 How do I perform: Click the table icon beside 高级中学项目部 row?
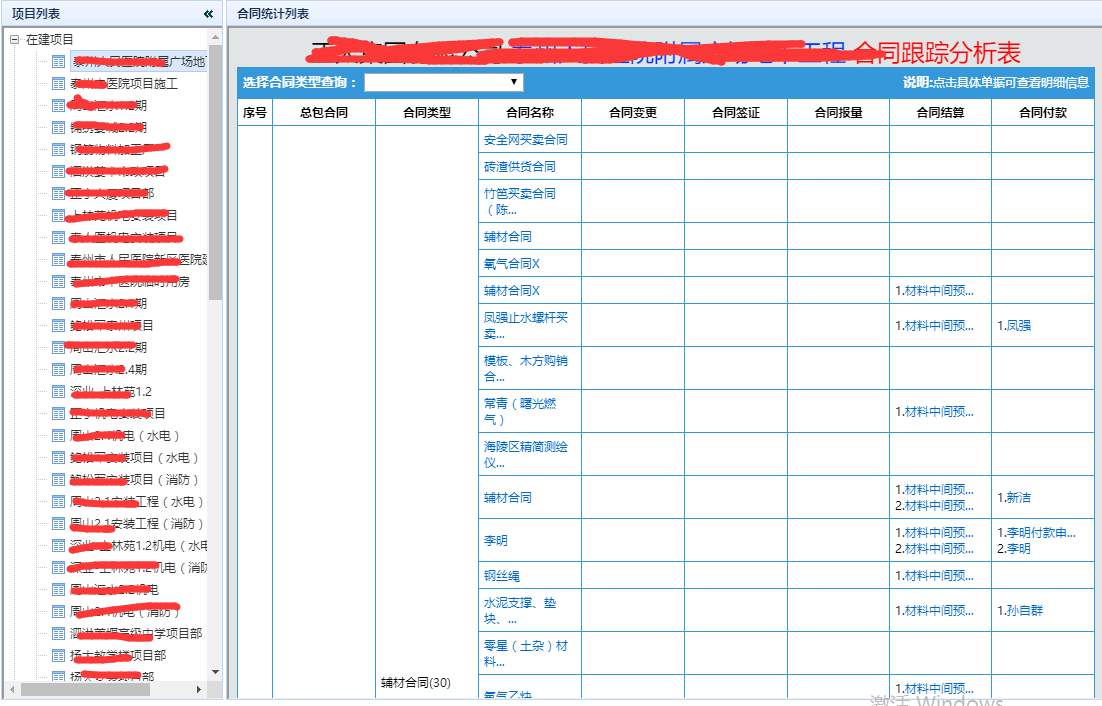tap(58, 633)
